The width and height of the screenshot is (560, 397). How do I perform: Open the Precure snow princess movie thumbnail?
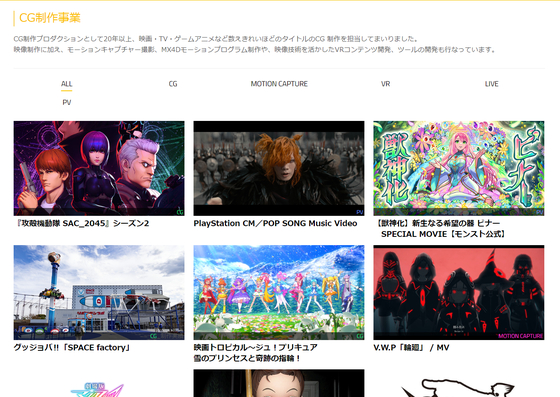pos(279,292)
